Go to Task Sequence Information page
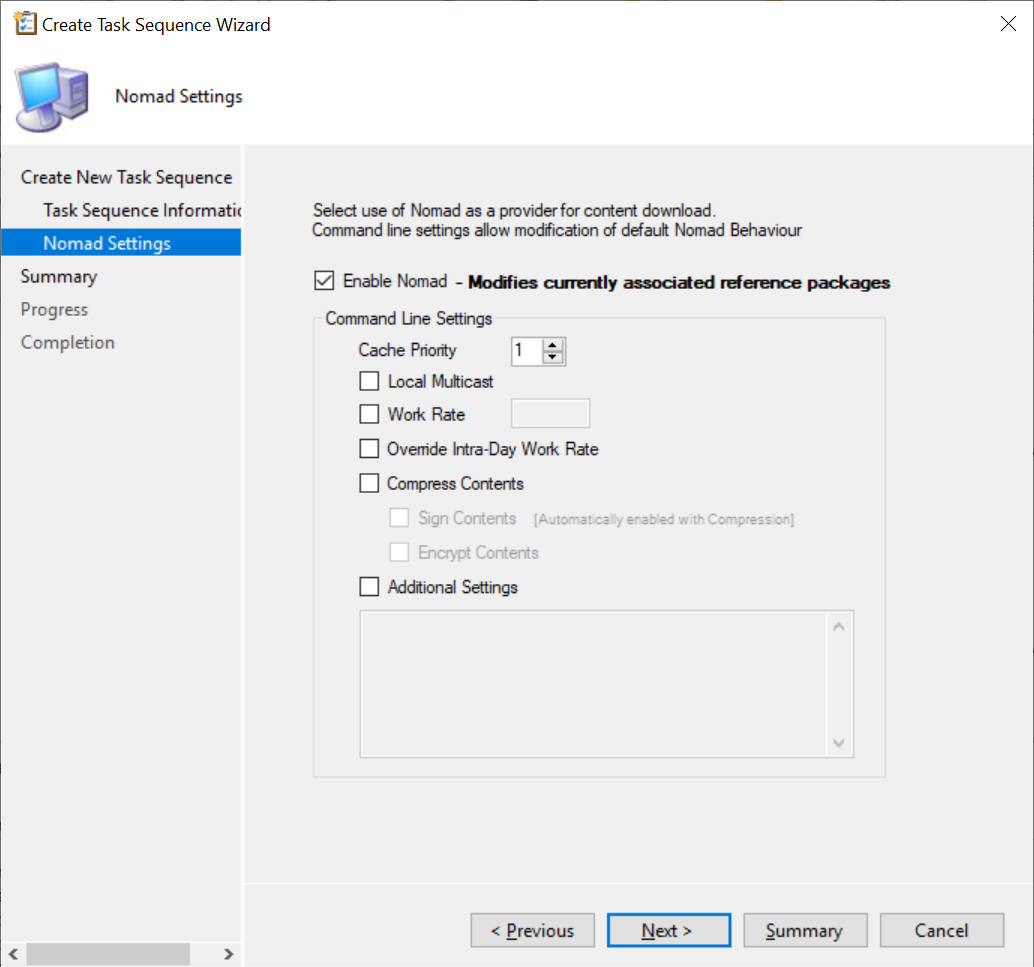This screenshot has height=967, width=1034. [x=141, y=210]
